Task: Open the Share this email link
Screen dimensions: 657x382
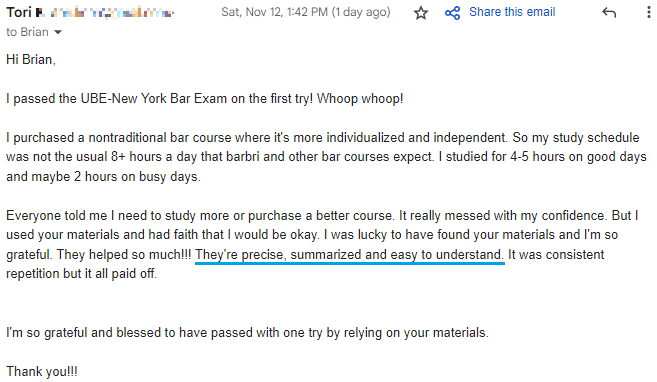Action: [512, 12]
